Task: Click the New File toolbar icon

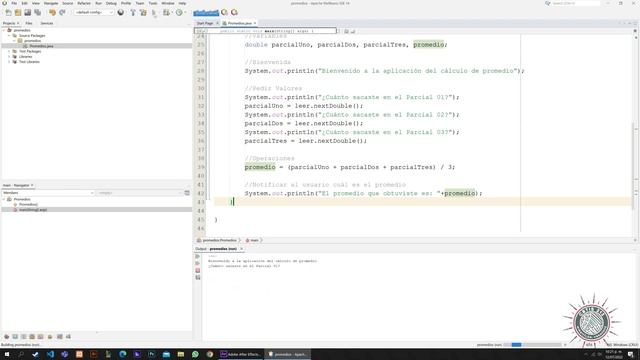Action: (9, 13)
